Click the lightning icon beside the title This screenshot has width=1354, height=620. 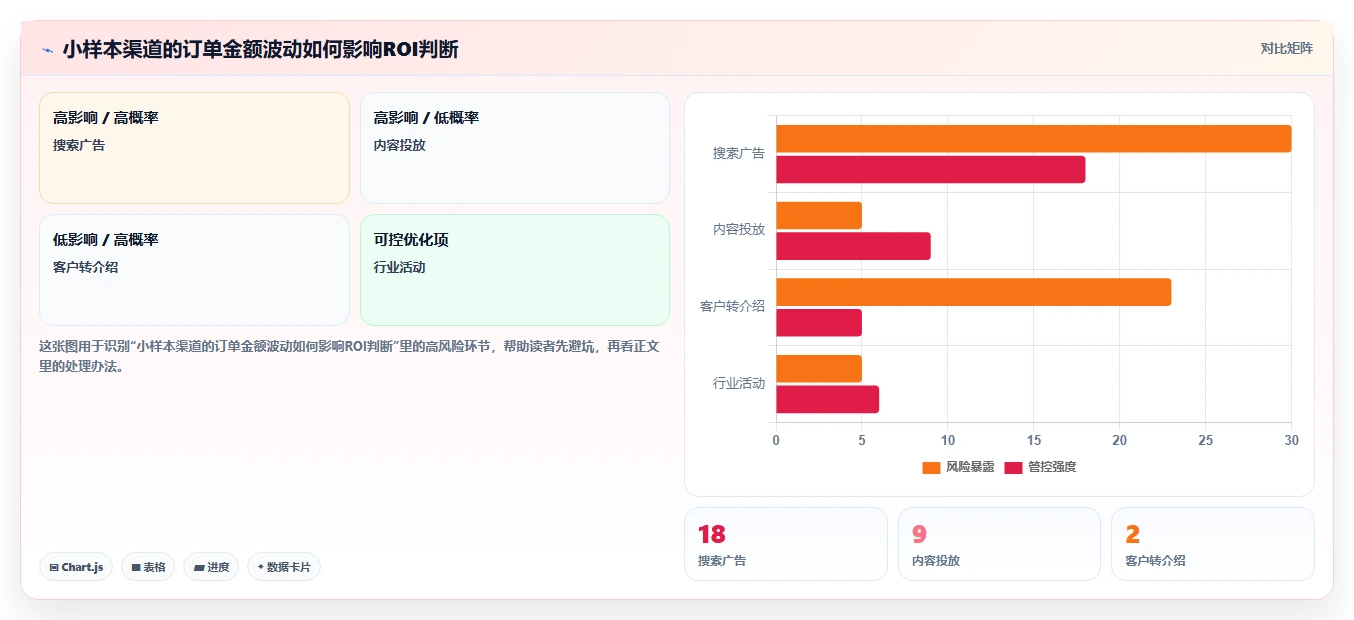click(x=47, y=50)
